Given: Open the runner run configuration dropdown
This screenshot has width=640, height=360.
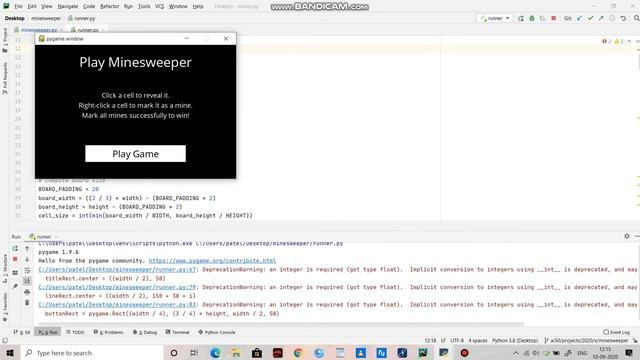Looking at the screenshot, I should 495,18.
